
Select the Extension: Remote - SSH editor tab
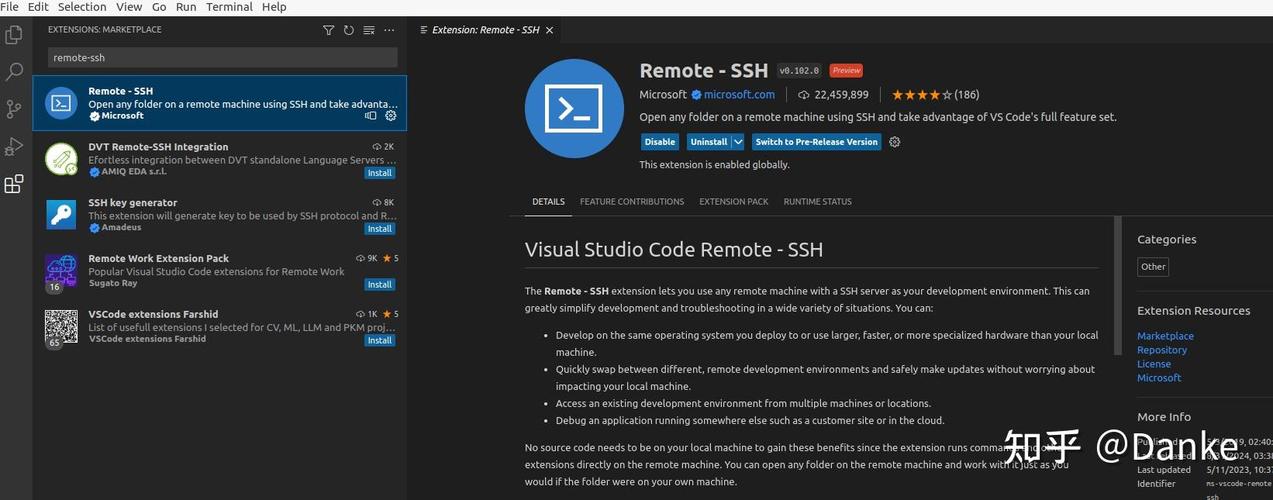tap(487, 30)
